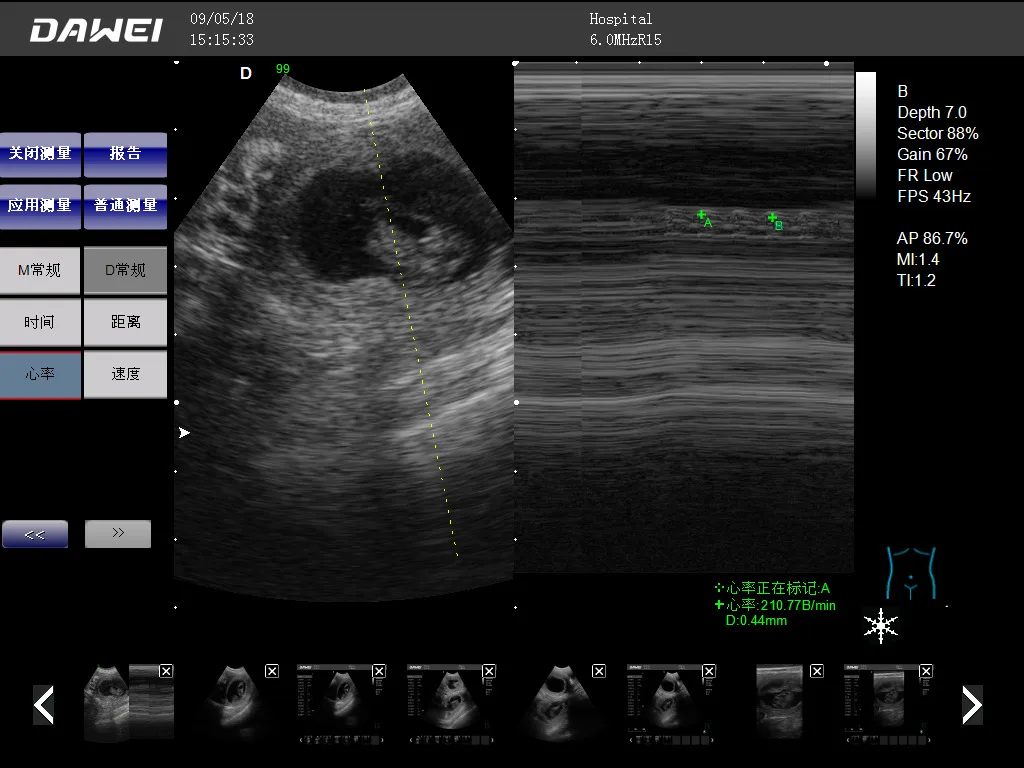Open the 报告 report panel
This screenshot has width=1024, height=768.
125,155
